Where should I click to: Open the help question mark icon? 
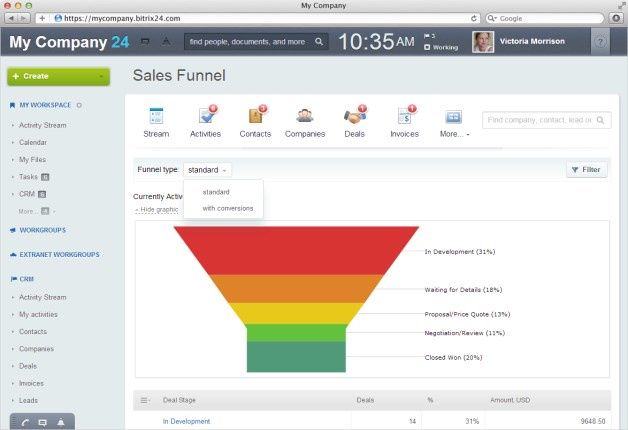click(600, 42)
